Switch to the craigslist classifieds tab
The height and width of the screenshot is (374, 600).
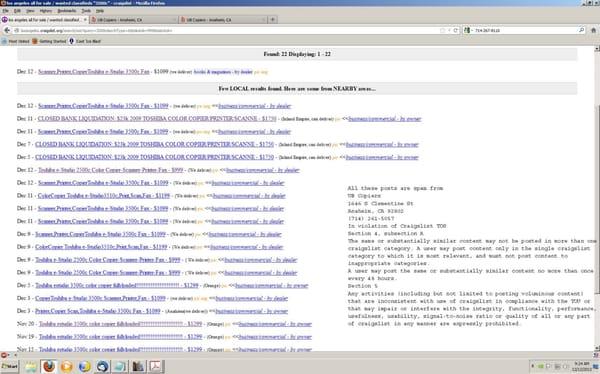pos(44,20)
